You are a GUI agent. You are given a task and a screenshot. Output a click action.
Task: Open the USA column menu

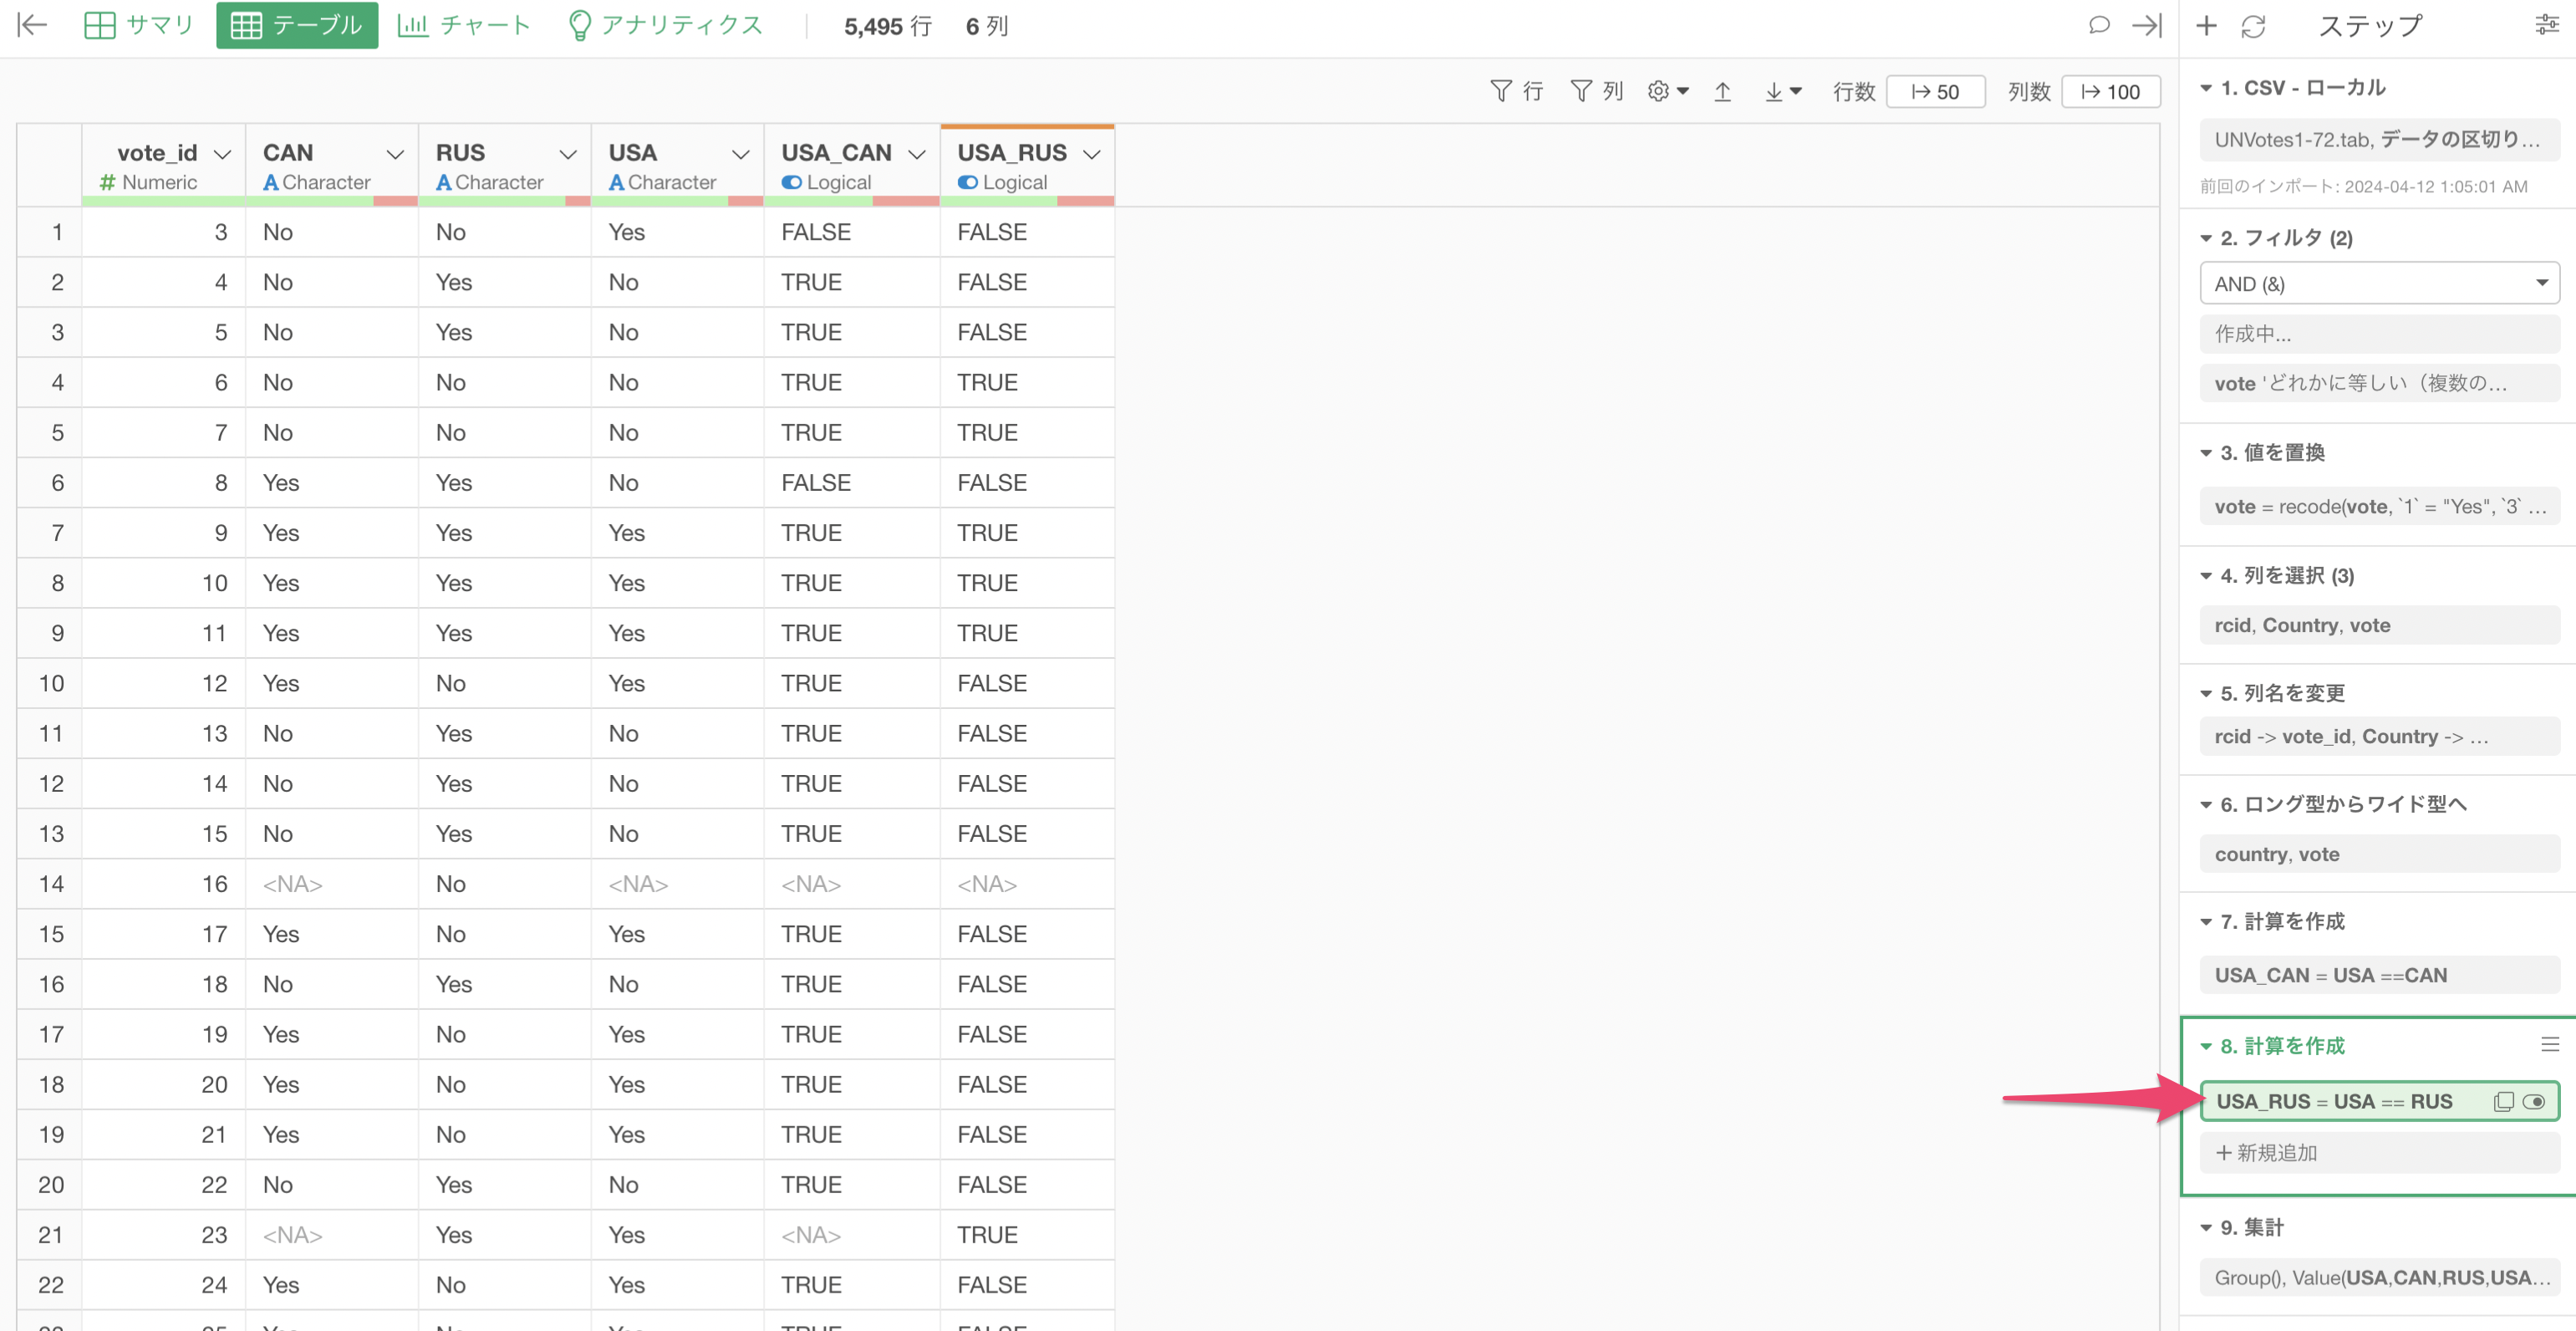click(741, 154)
